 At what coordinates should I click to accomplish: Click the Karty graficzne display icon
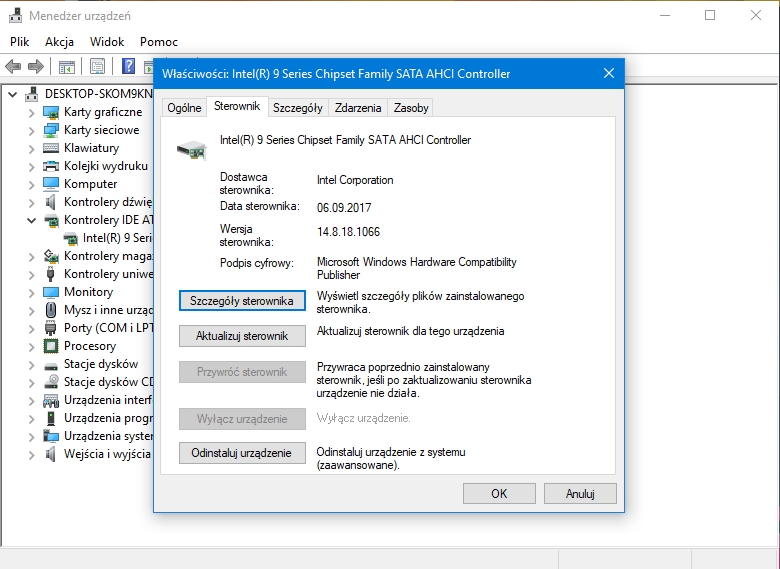(51, 112)
